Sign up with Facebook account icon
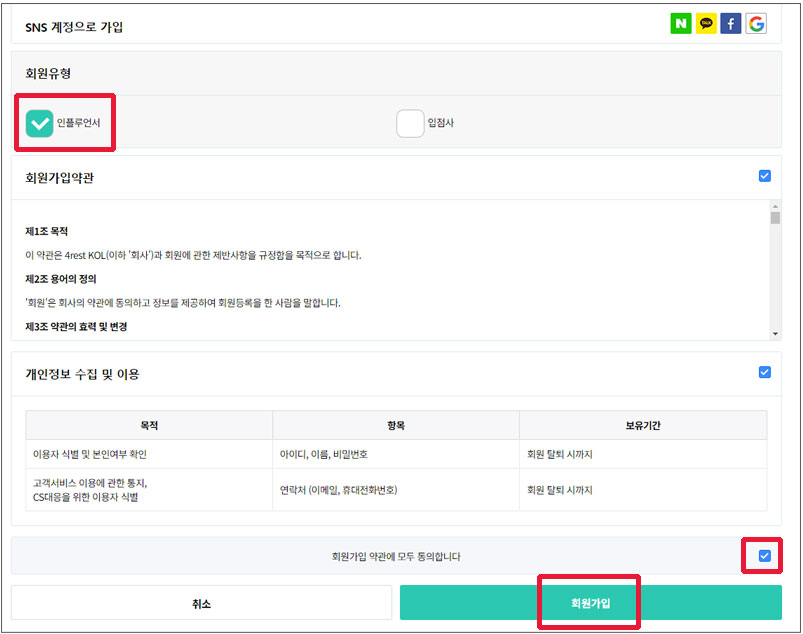Viewport: 803px width, 634px height. coord(731,24)
